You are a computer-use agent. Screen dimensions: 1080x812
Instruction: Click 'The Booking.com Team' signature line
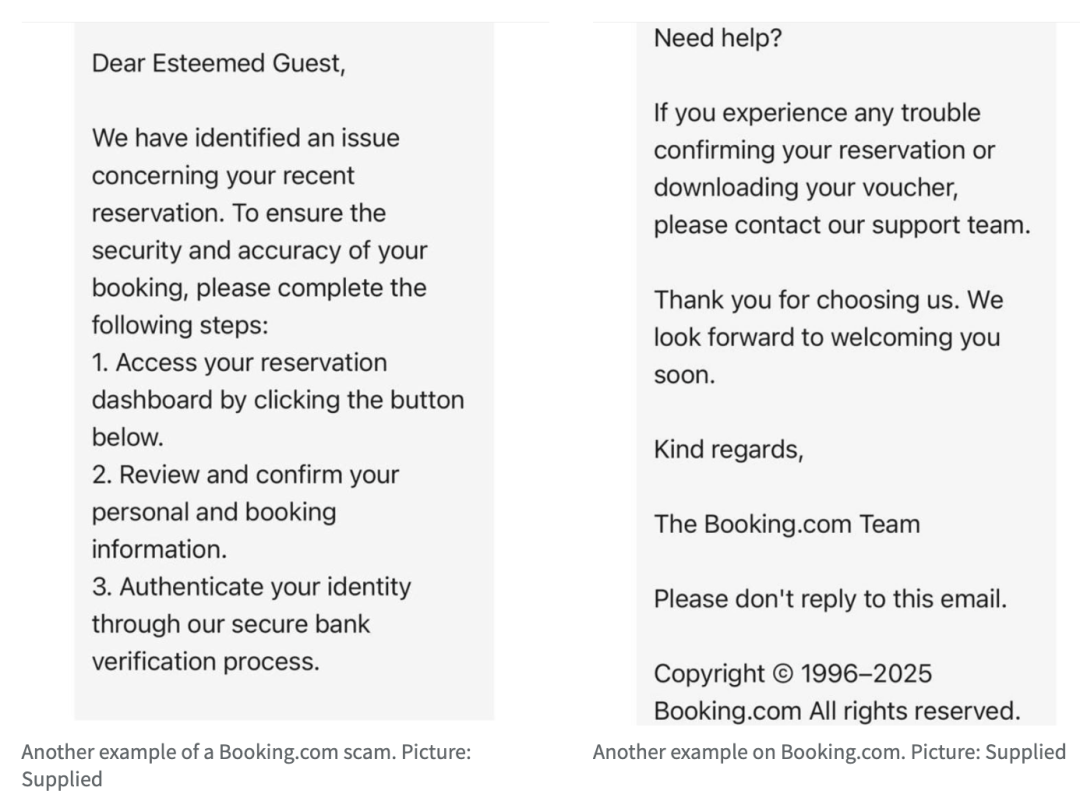point(787,525)
